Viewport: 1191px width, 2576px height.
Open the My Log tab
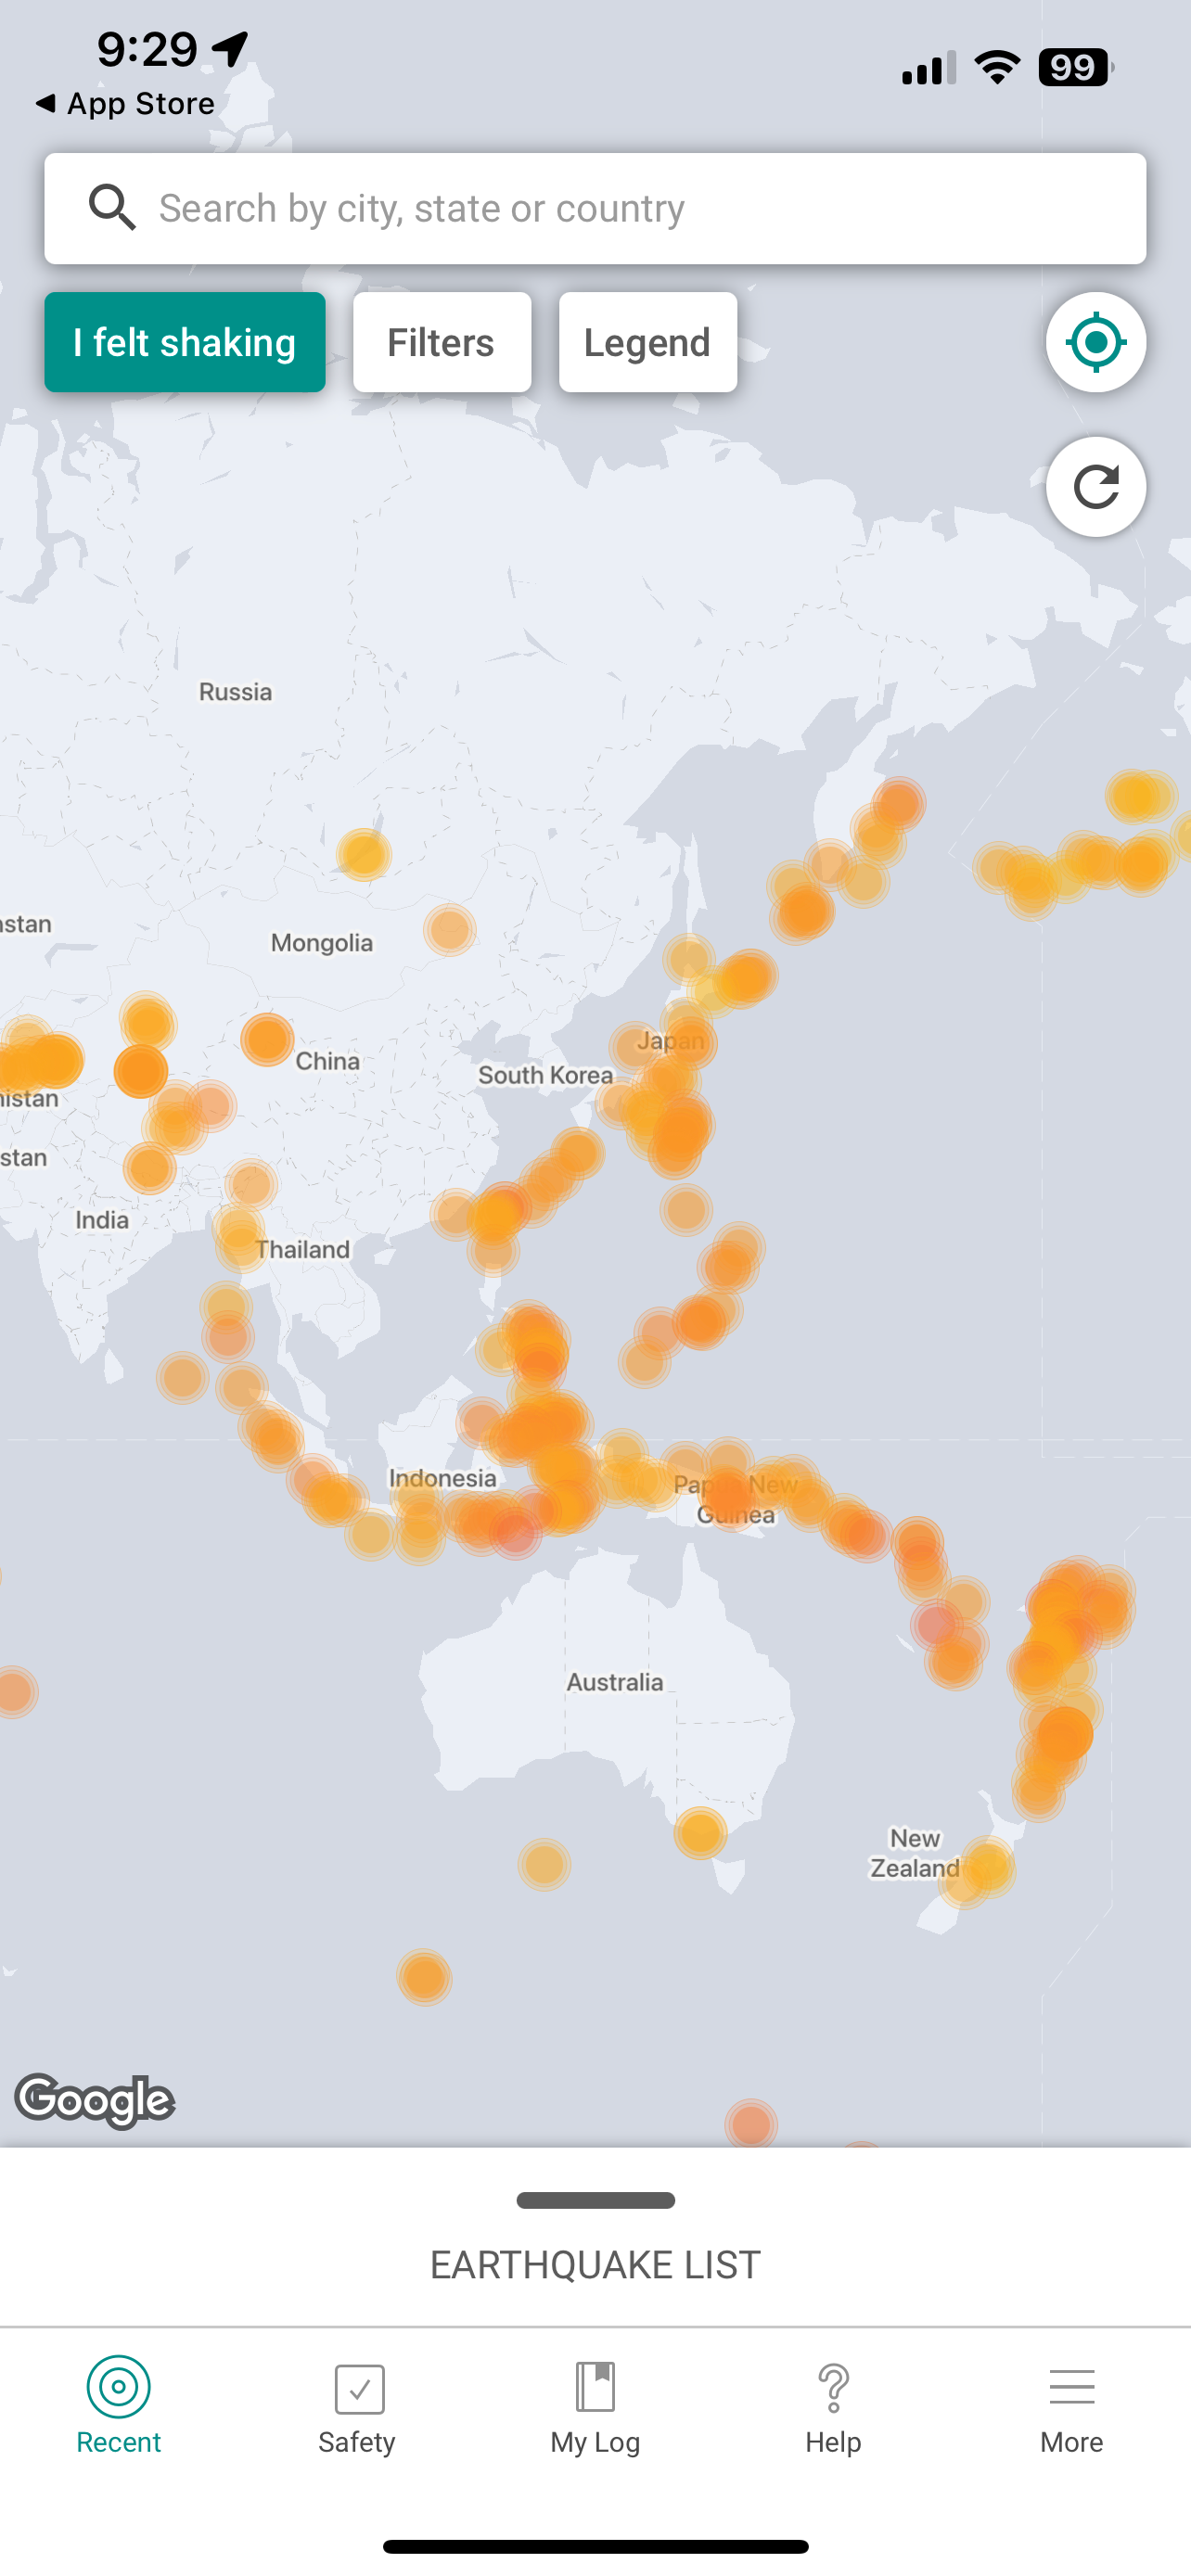pos(595,2406)
